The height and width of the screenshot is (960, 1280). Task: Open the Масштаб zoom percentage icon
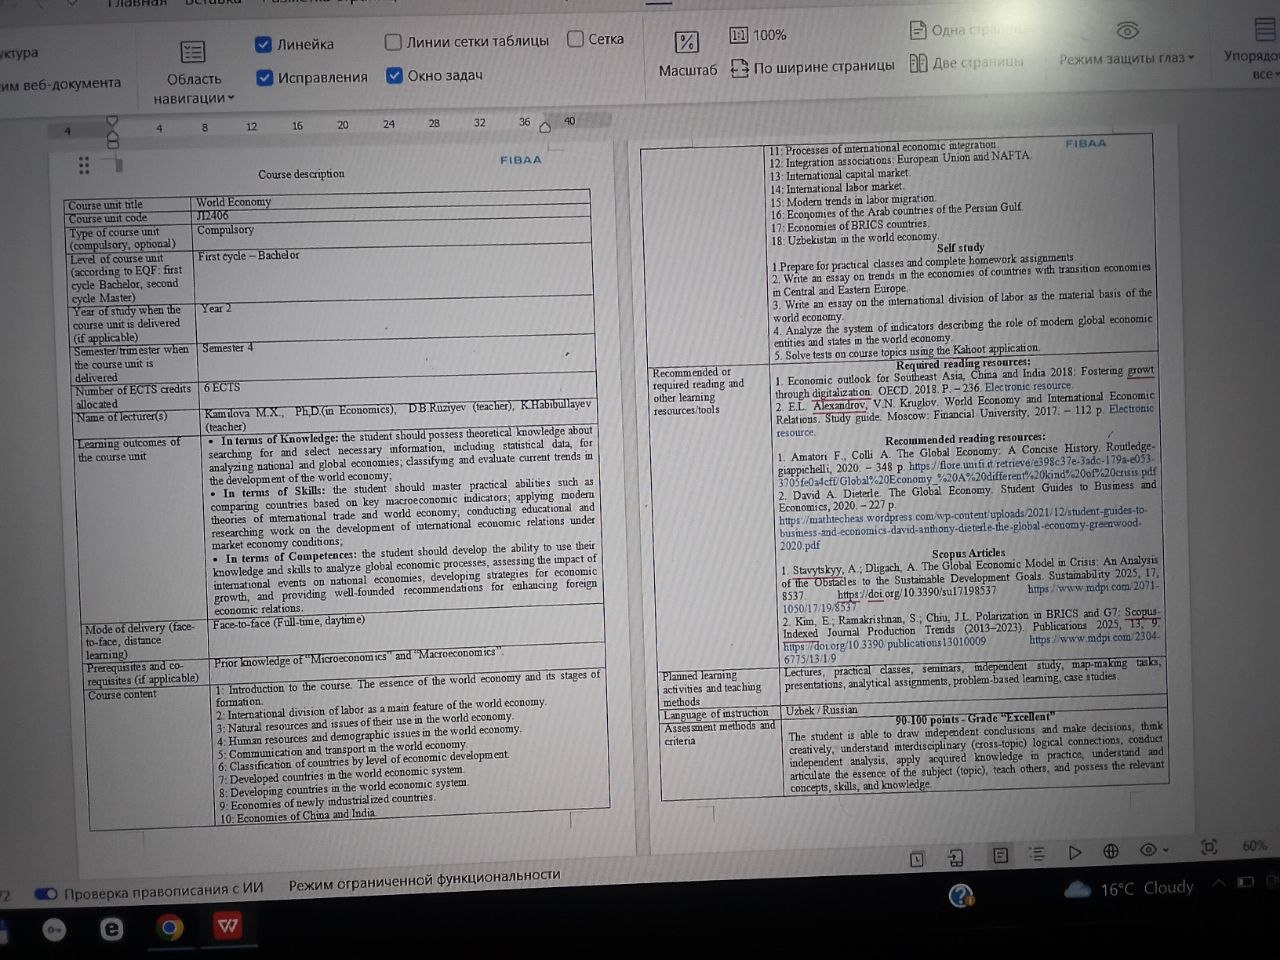687,42
